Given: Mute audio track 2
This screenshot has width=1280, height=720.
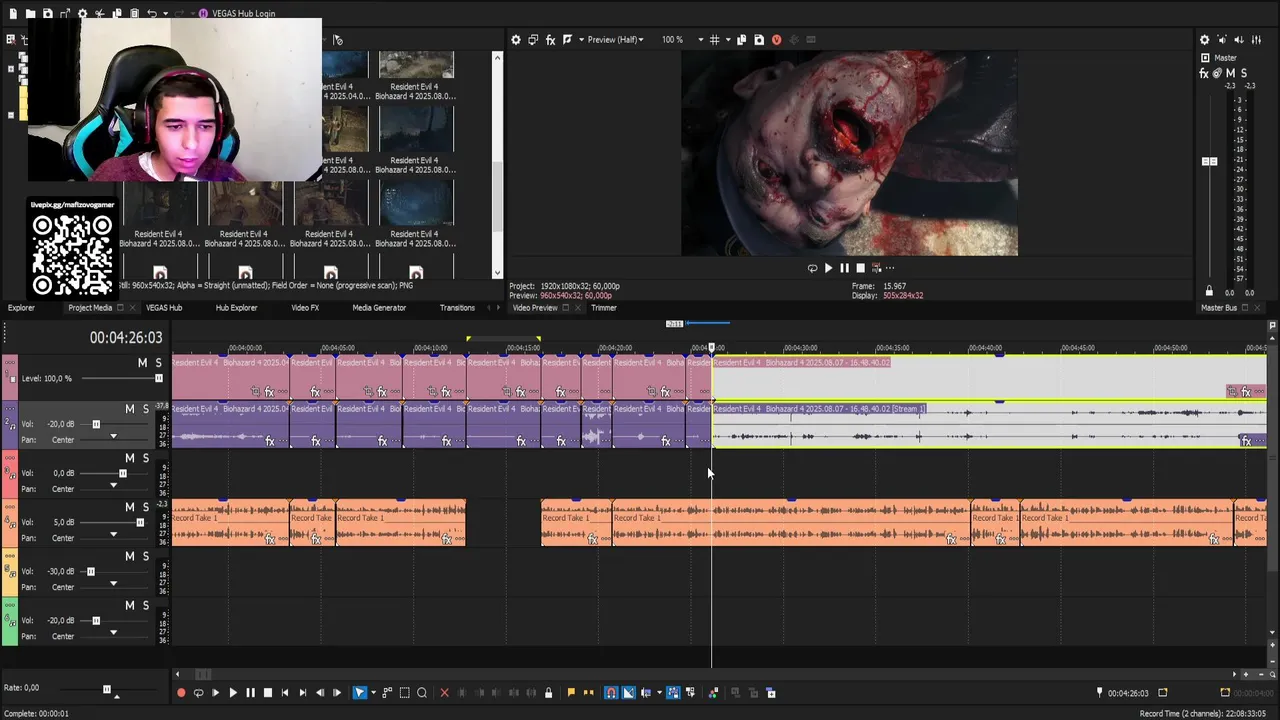Looking at the screenshot, I should [x=129, y=409].
